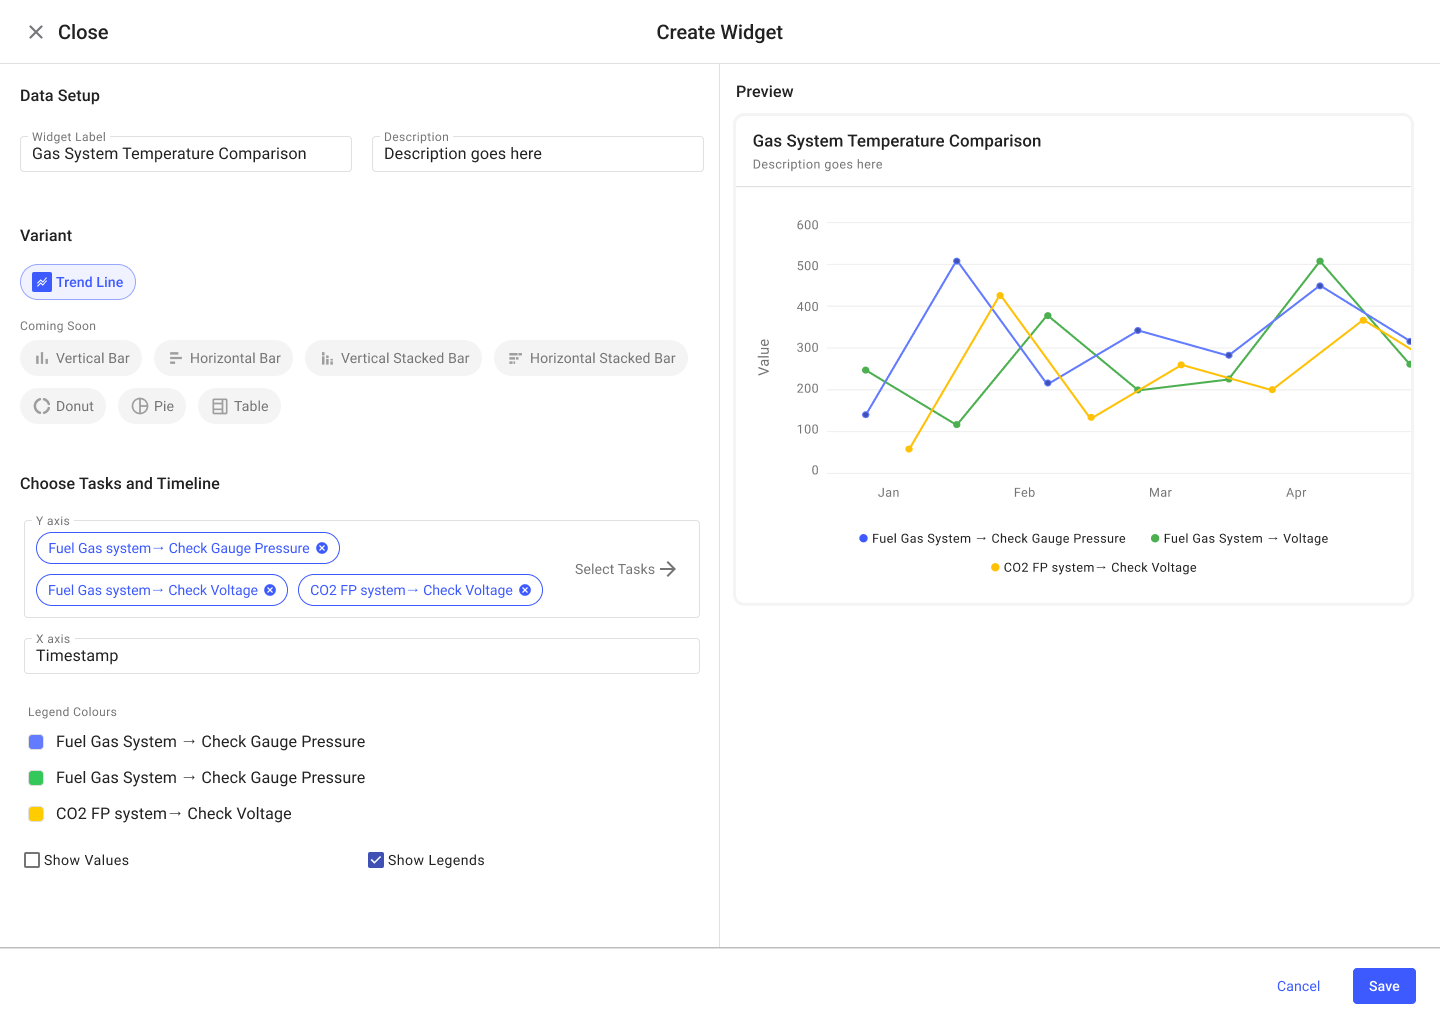The height and width of the screenshot is (1024, 1440).
Task: Select the Vertical Stacked Bar variant
Action: (393, 358)
